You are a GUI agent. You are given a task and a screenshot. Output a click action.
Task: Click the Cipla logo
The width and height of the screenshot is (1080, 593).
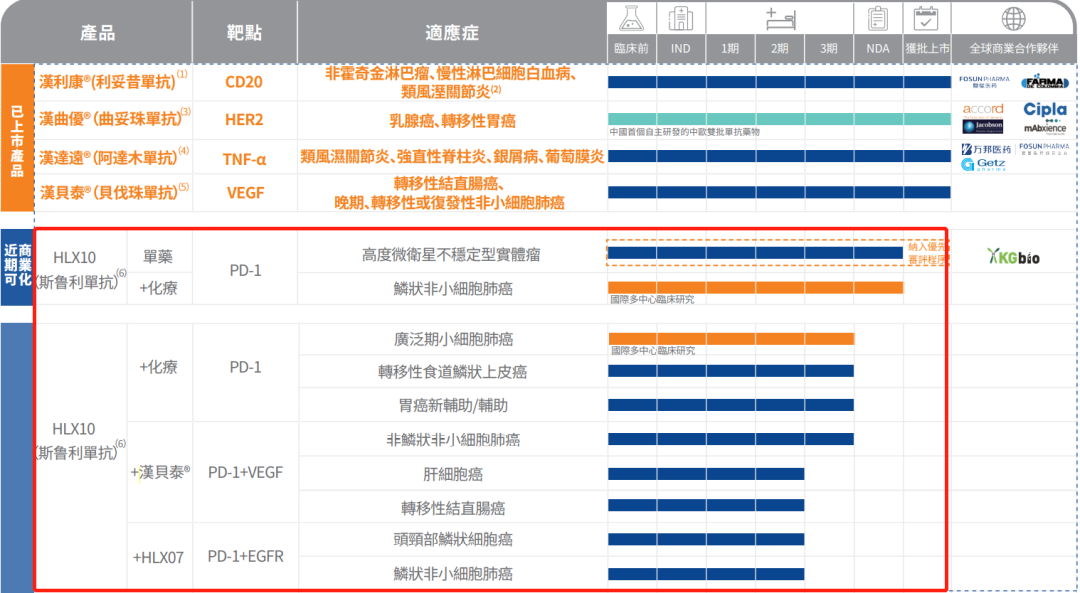coord(1045,109)
